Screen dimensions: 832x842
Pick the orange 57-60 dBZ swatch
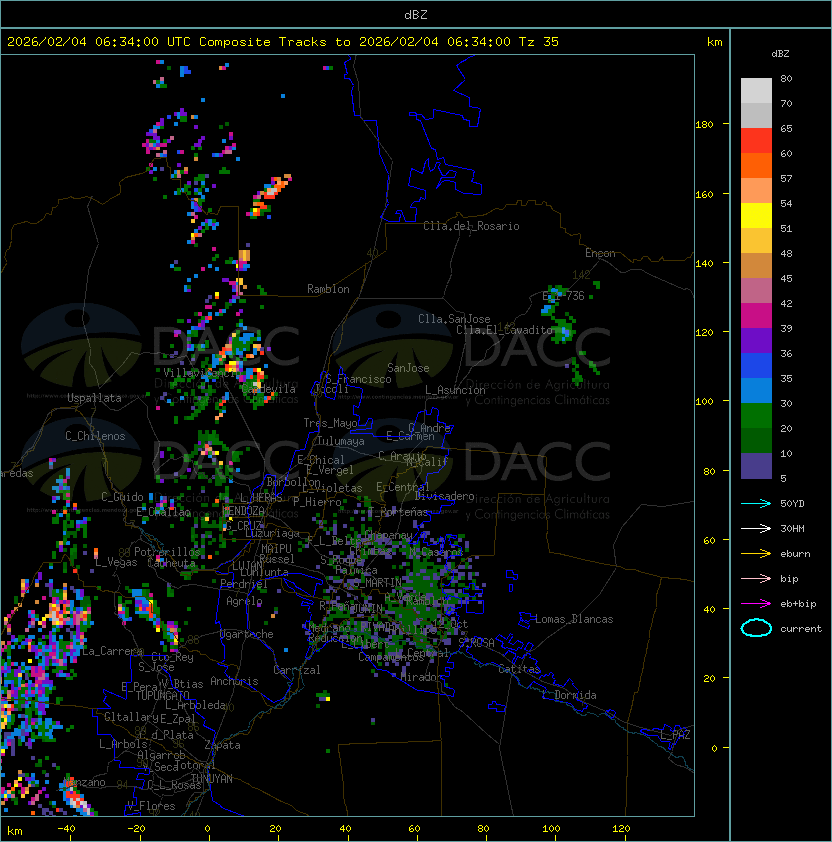(756, 165)
